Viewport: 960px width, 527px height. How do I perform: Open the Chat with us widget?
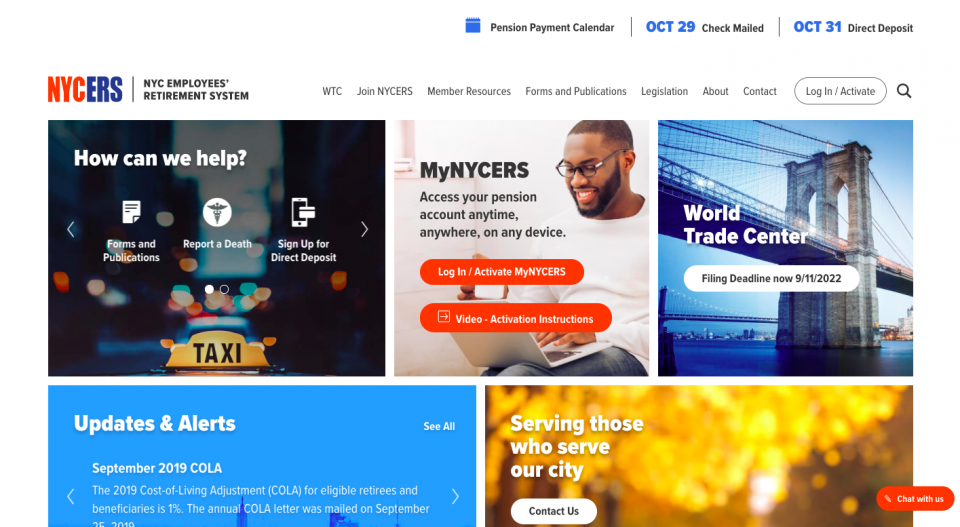(x=915, y=499)
